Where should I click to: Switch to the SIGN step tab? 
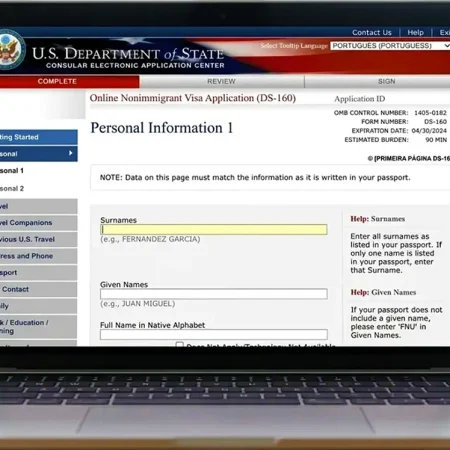(377, 81)
